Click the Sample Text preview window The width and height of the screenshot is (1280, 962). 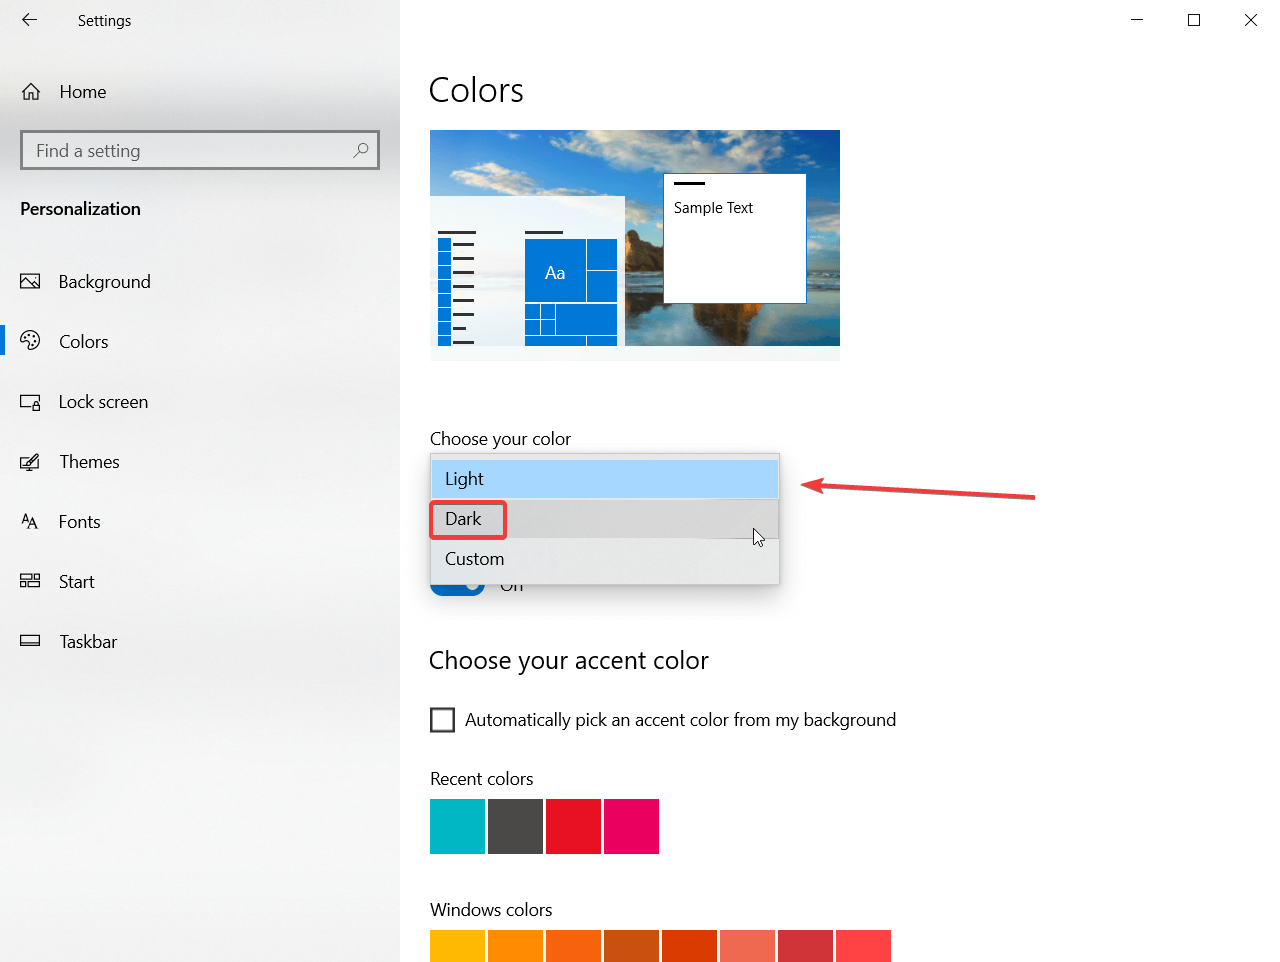click(x=735, y=238)
